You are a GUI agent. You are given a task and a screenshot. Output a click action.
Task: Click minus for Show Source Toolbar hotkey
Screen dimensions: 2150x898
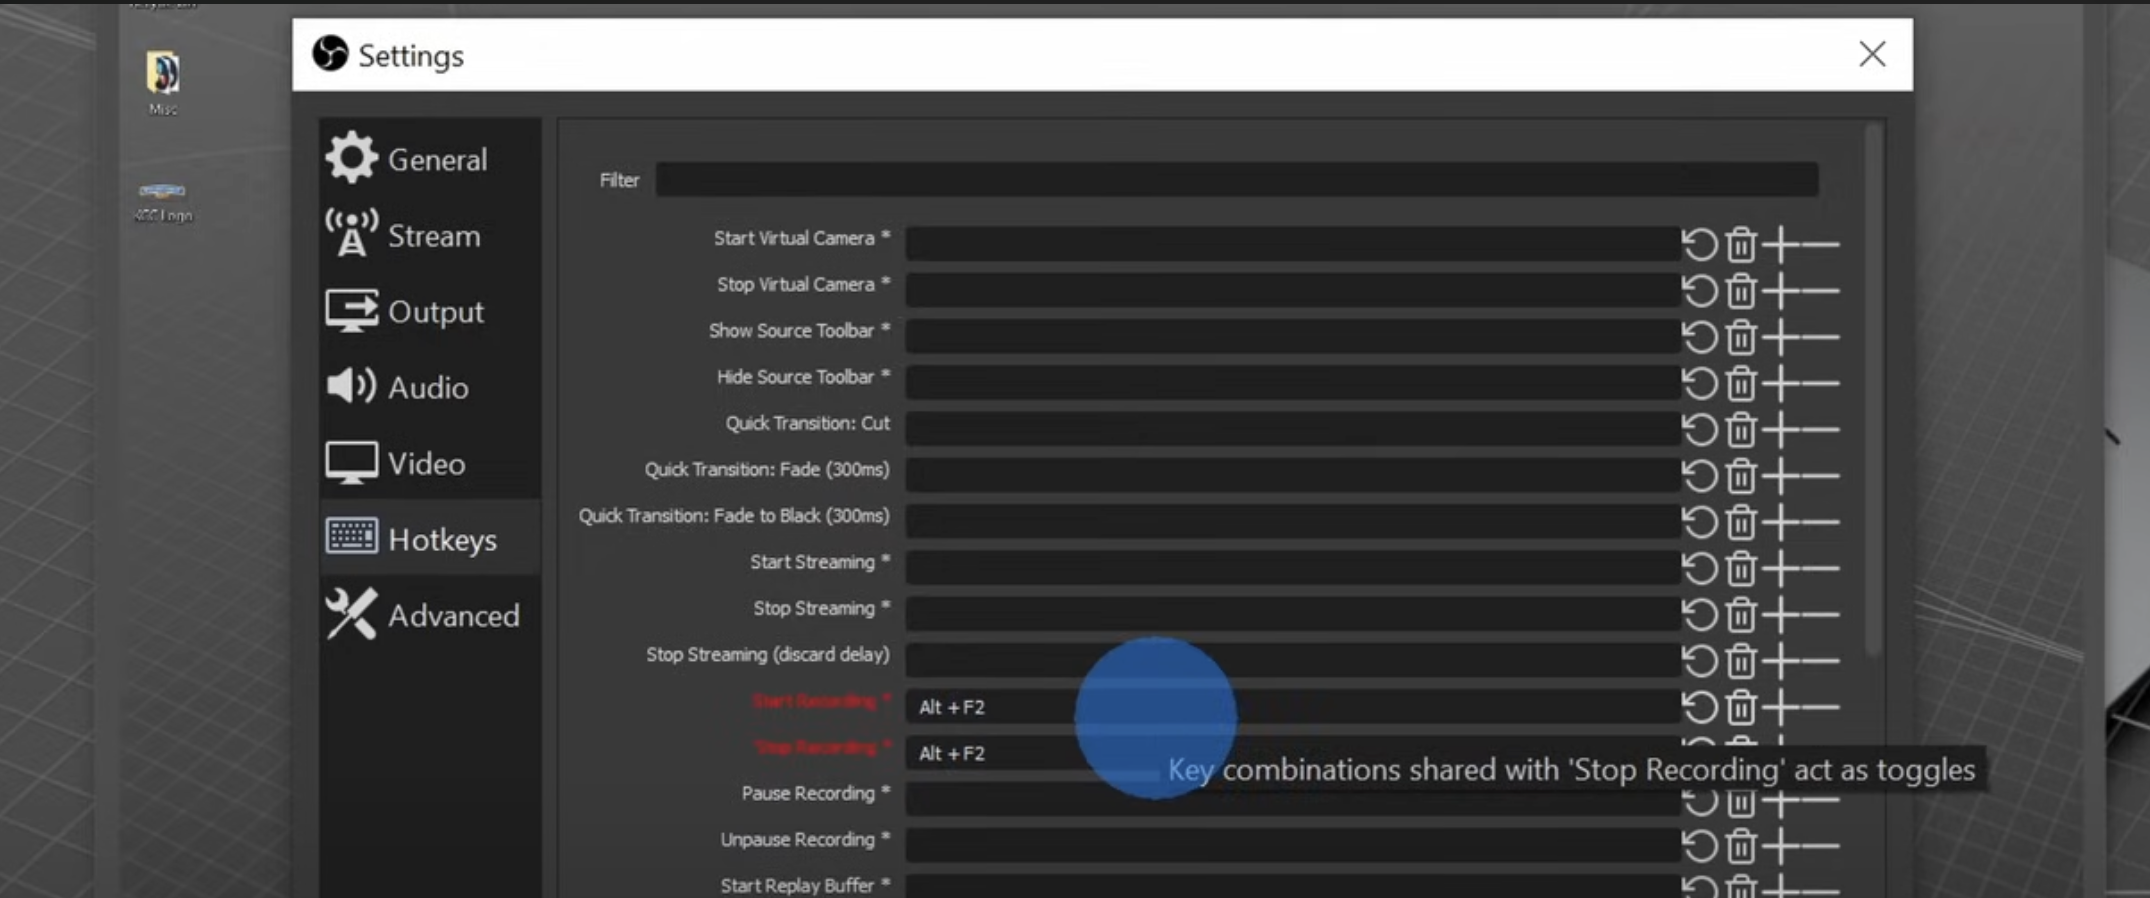pos(1821,337)
